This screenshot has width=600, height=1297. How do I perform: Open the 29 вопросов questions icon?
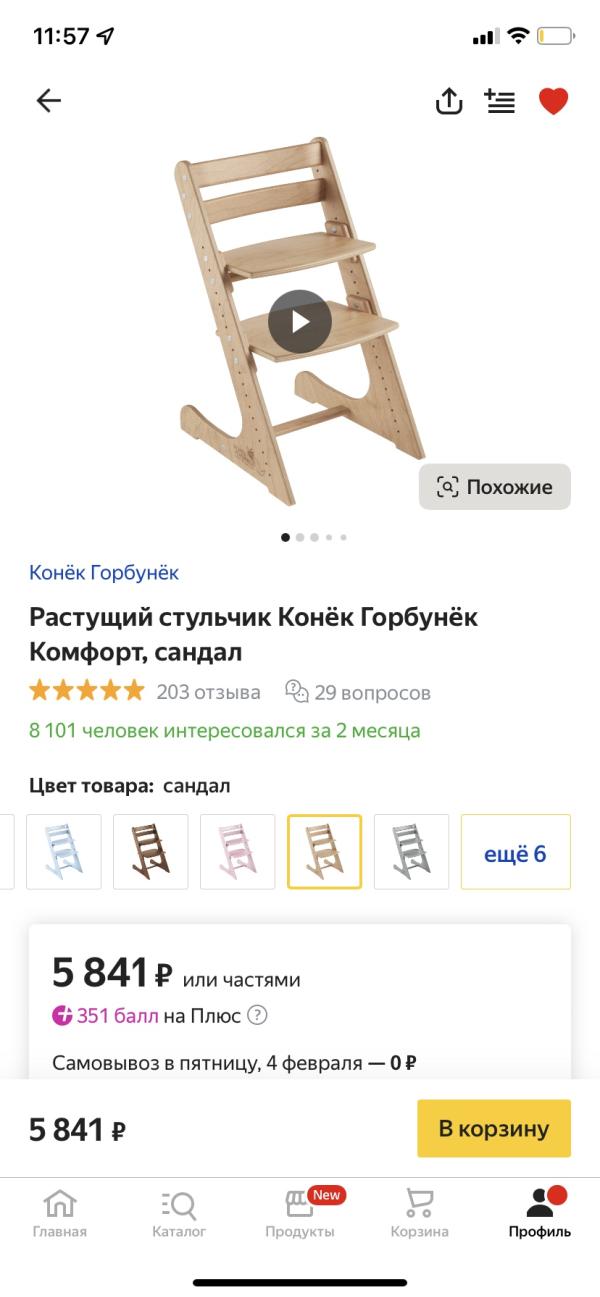(x=297, y=692)
